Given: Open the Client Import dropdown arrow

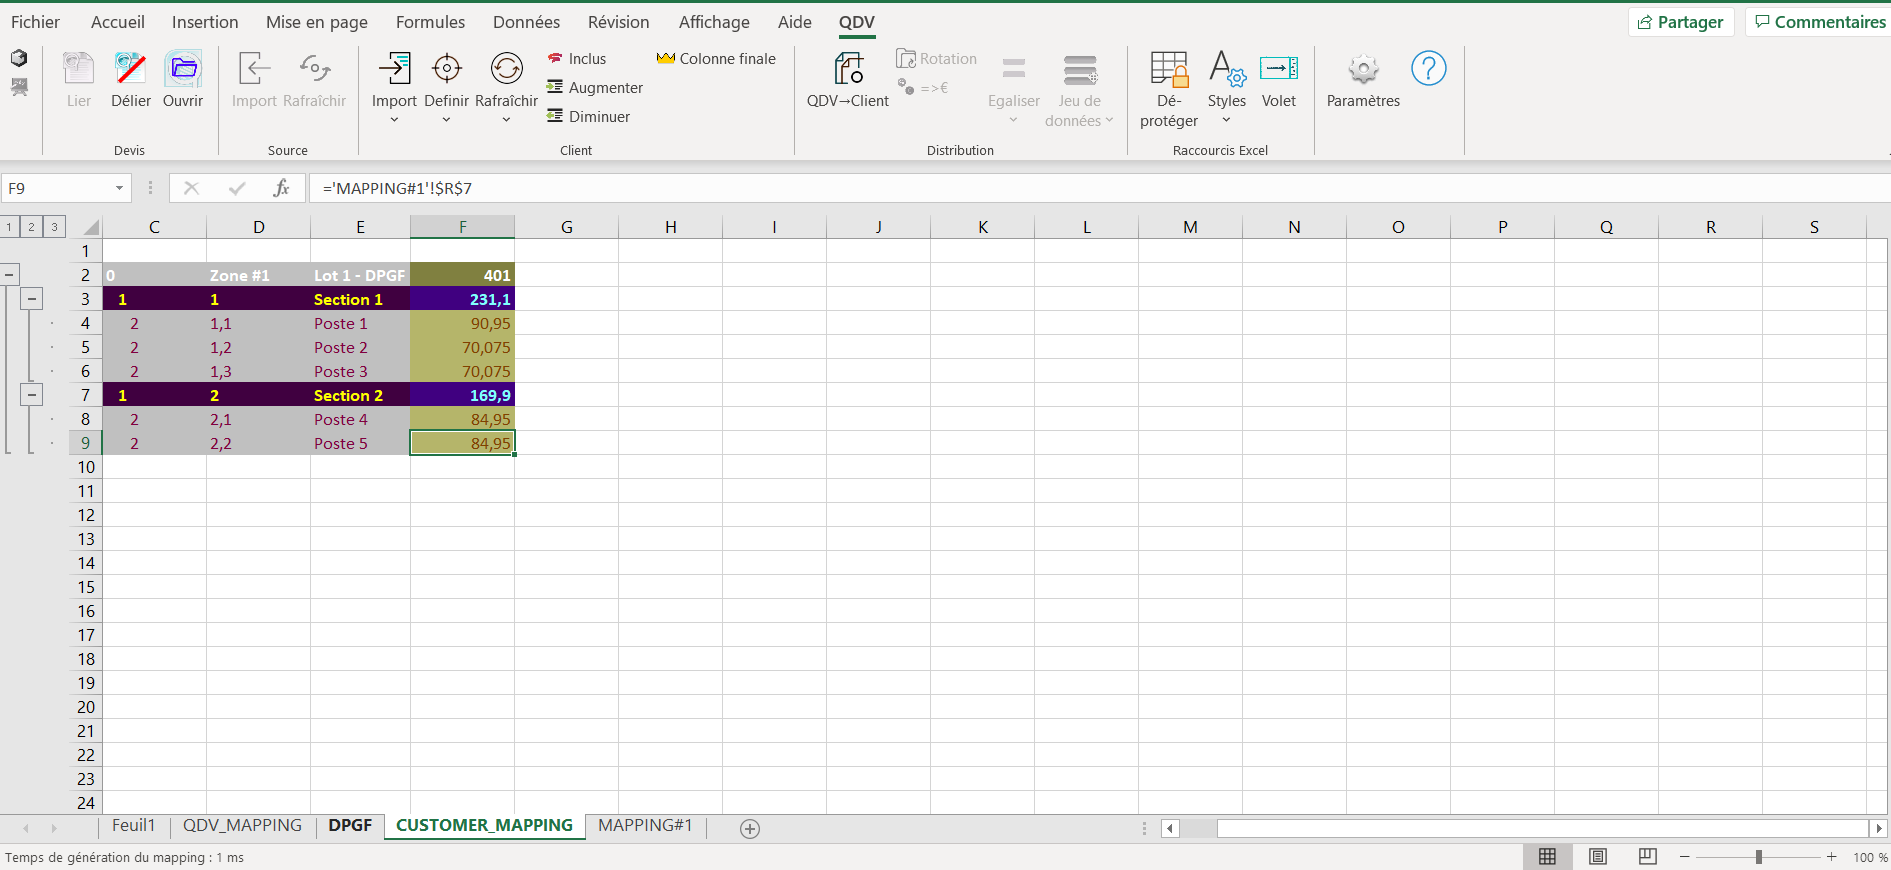Looking at the screenshot, I should click(394, 120).
